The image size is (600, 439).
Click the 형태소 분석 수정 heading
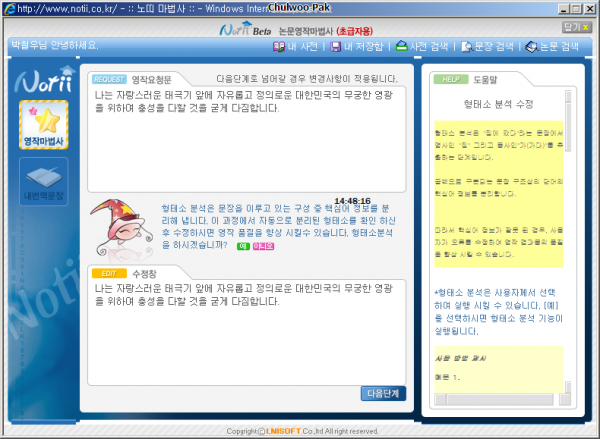tap(498, 104)
